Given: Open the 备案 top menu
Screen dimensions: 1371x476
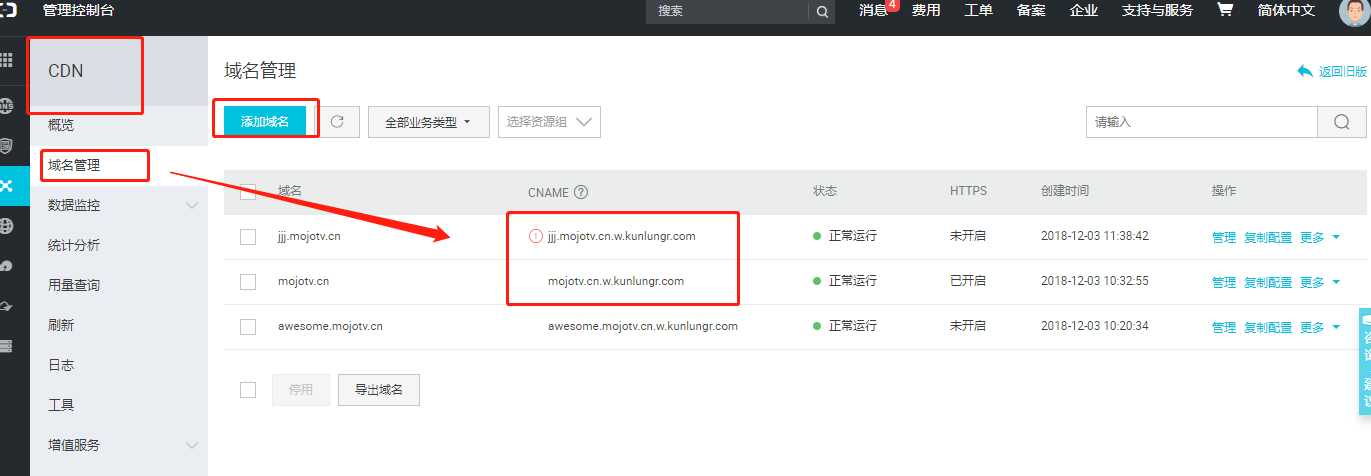Looking at the screenshot, I should click(1031, 11).
